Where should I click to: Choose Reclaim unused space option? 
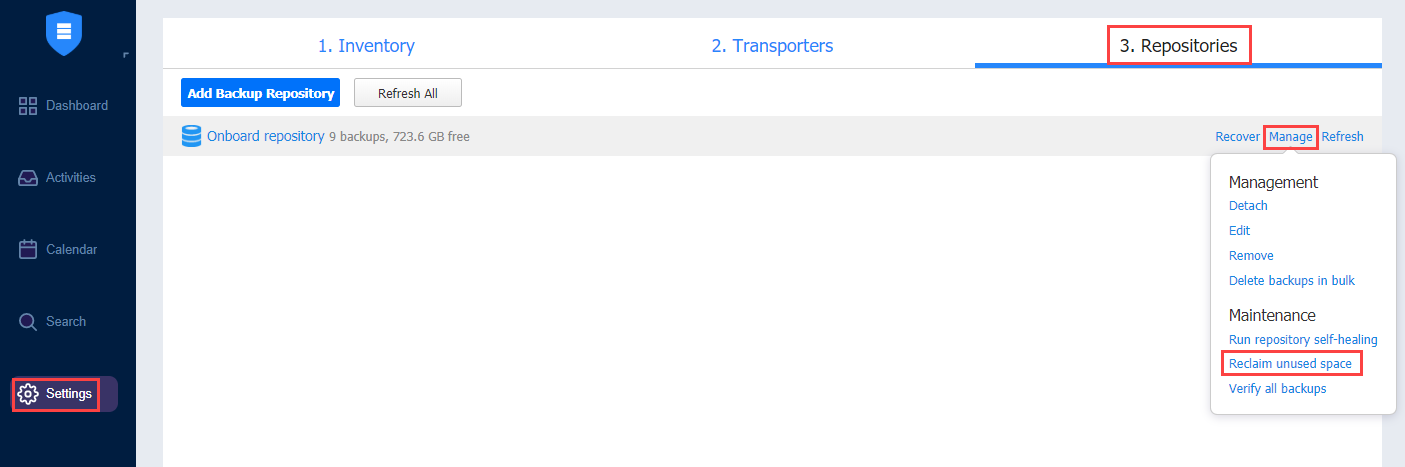pos(1290,364)
